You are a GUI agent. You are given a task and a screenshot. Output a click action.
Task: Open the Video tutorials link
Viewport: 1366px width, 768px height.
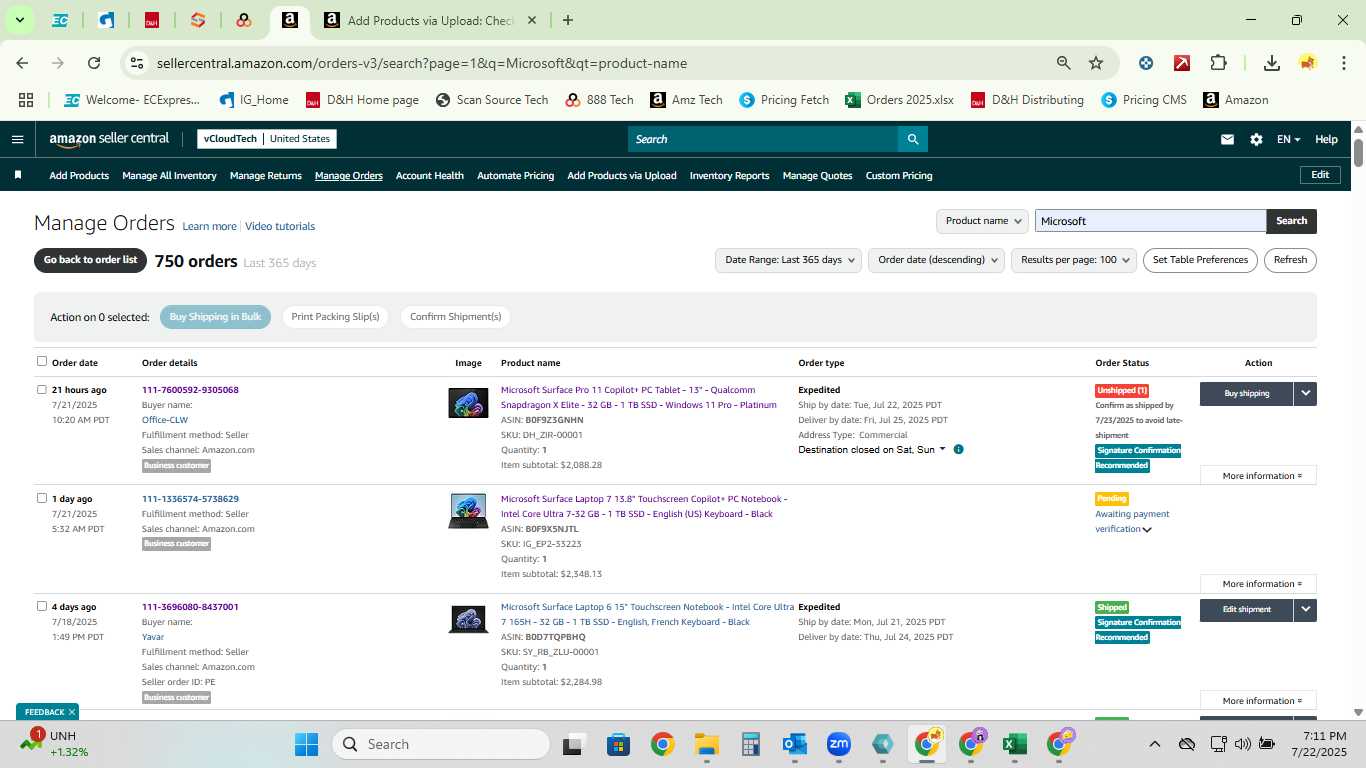point(280,227)
